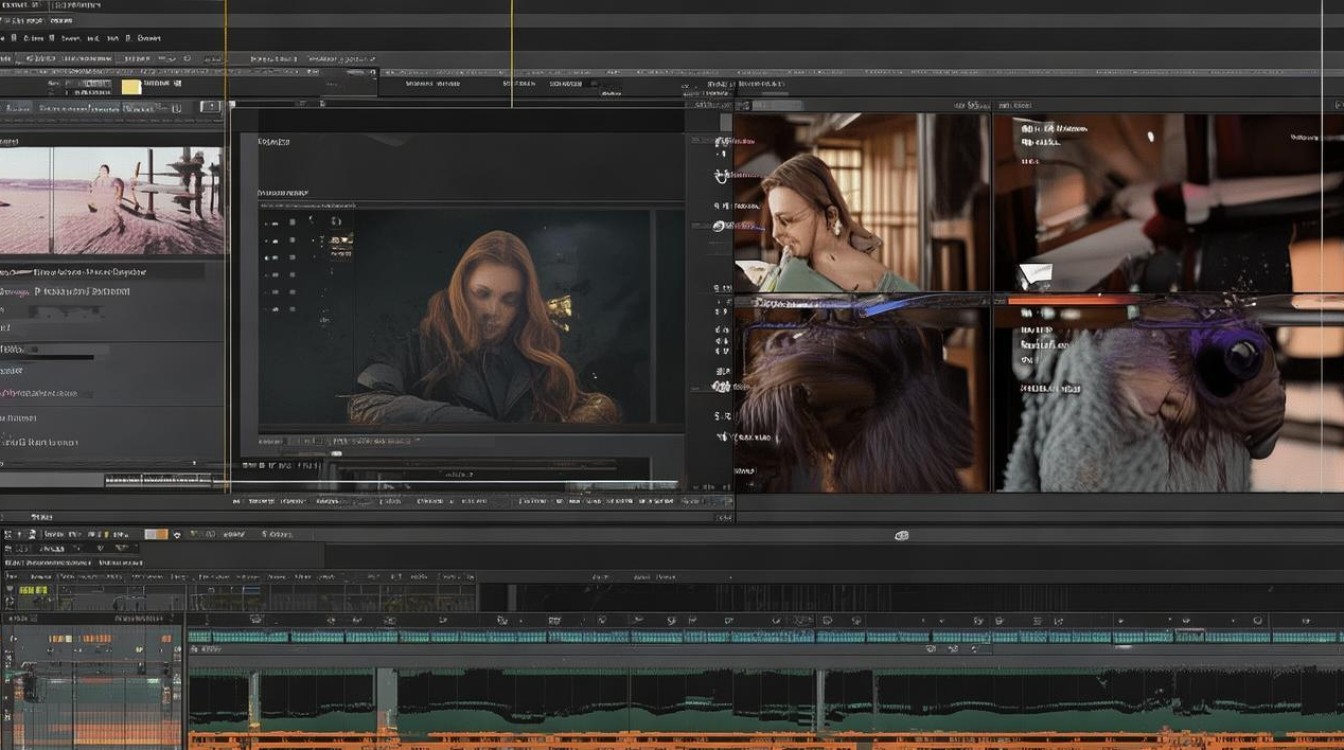This screenshot has height=750, width=1344.
Task: Select the blurry interior camera angle
Action: tap(1167, 202)
